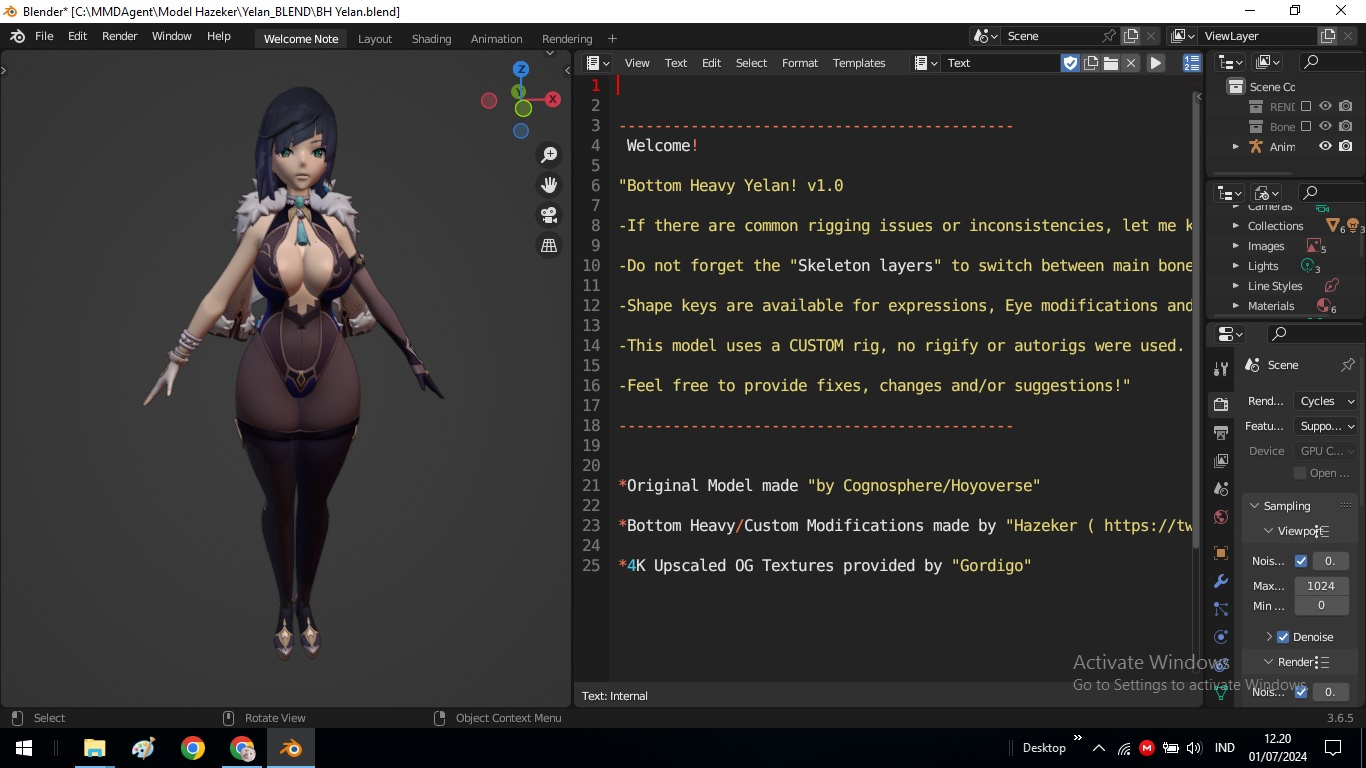The height and width of the screenshot is (768, 1366).
Task: Open the File menu
Action: (x=44, y=36)
